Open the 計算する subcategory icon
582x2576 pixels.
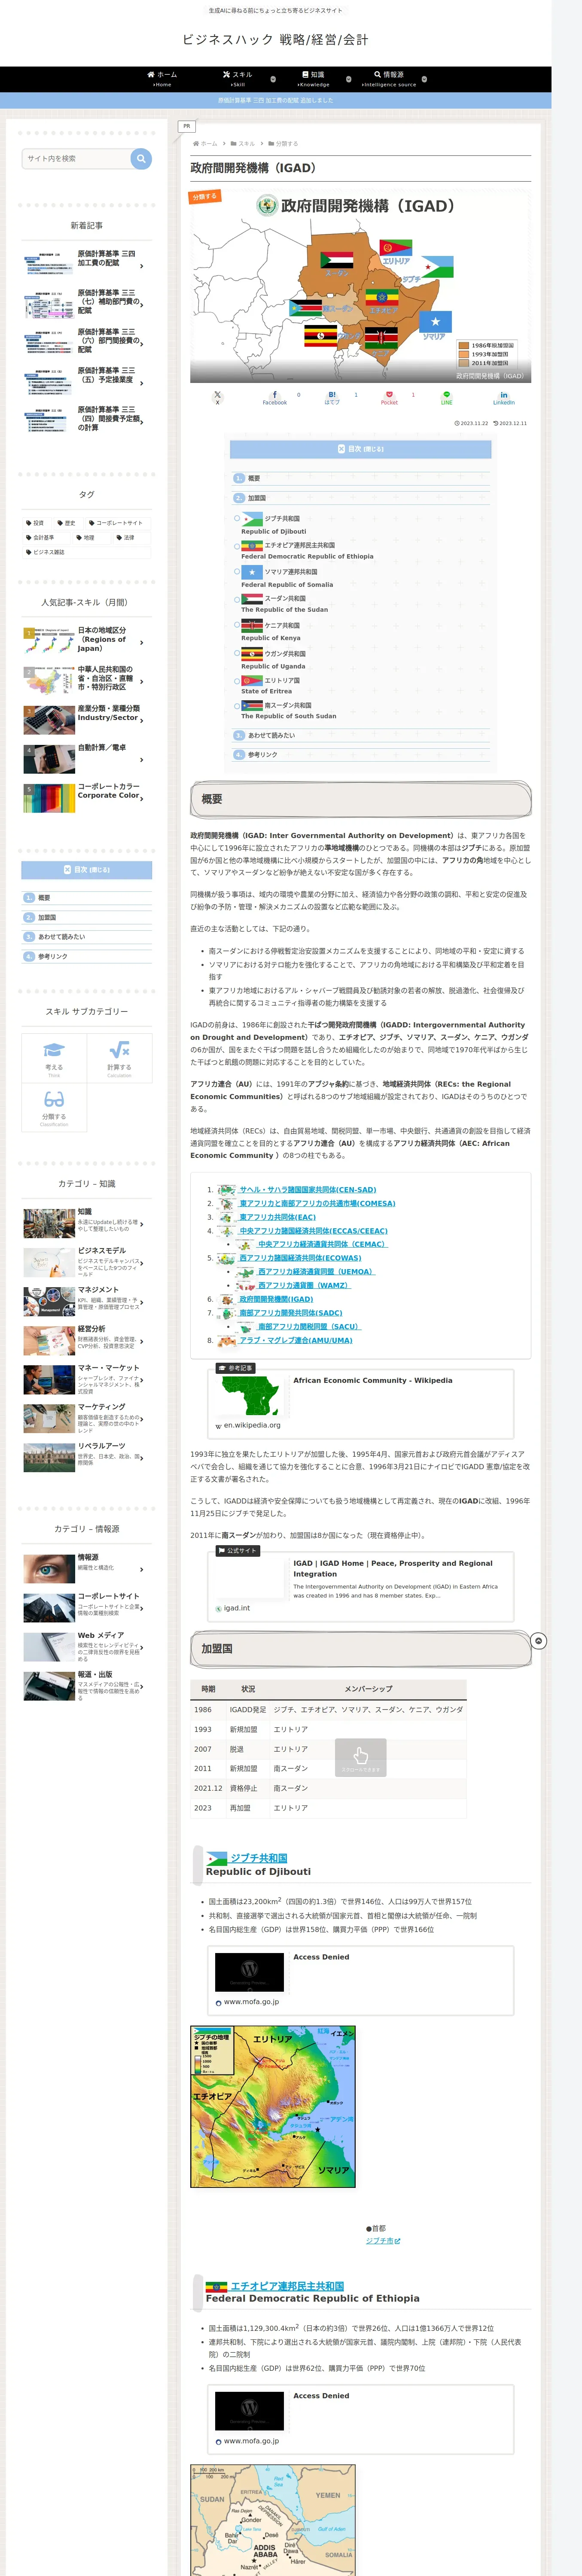(x=119, y=1058)
